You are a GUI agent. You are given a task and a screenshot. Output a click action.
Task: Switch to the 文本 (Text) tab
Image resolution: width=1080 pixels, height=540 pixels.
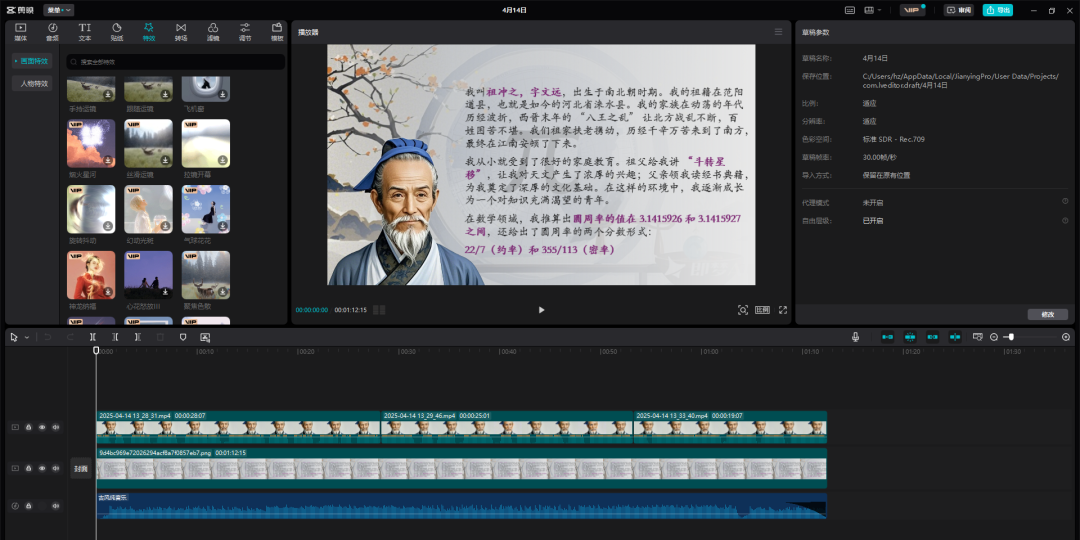[84, 31]
